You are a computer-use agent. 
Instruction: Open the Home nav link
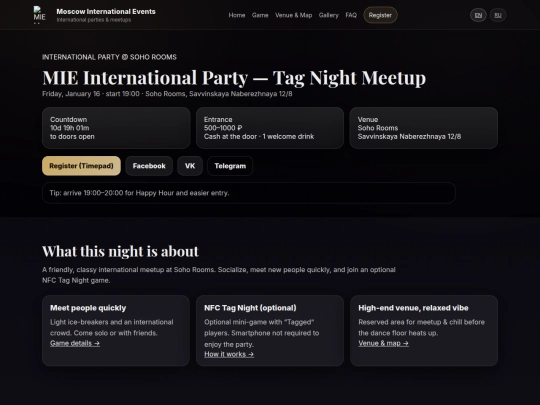tap(237, 15)
